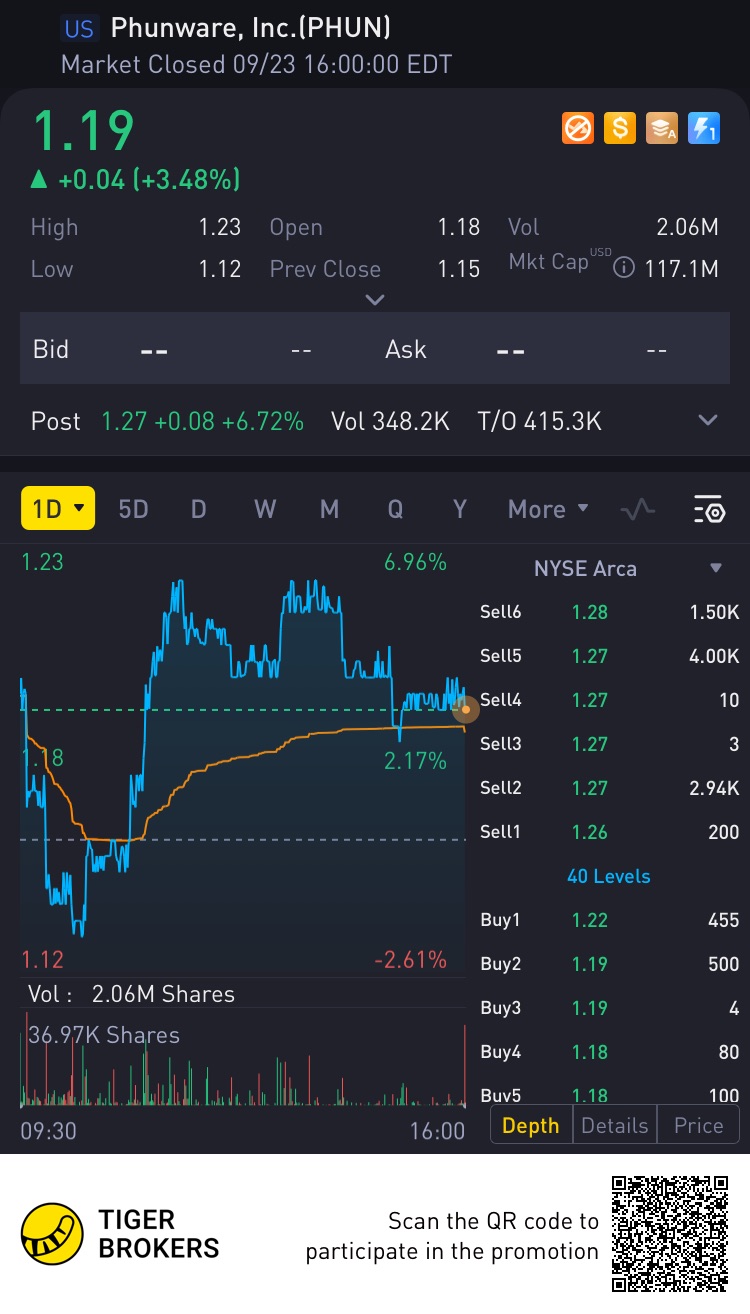Tap the Sell3 order row with 3

610,744
